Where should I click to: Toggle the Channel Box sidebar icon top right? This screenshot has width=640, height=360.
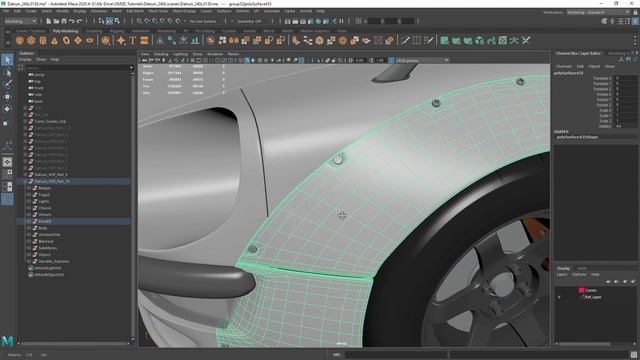[x=635, y=21]
